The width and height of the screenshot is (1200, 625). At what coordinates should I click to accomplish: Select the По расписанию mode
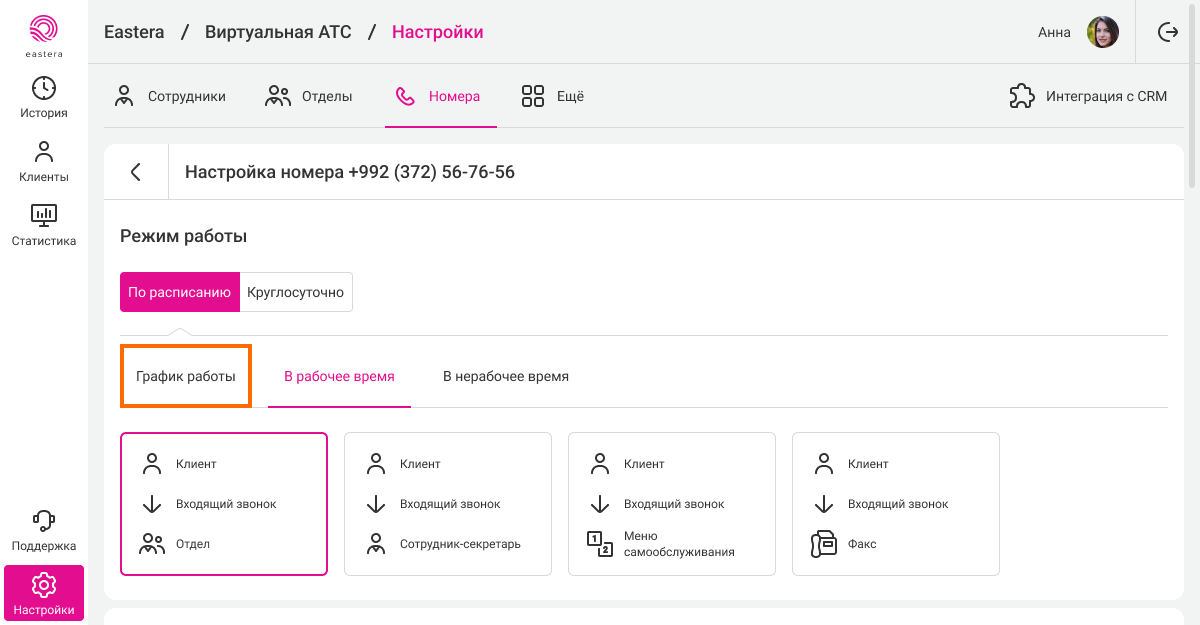click(x=180, y=292)
